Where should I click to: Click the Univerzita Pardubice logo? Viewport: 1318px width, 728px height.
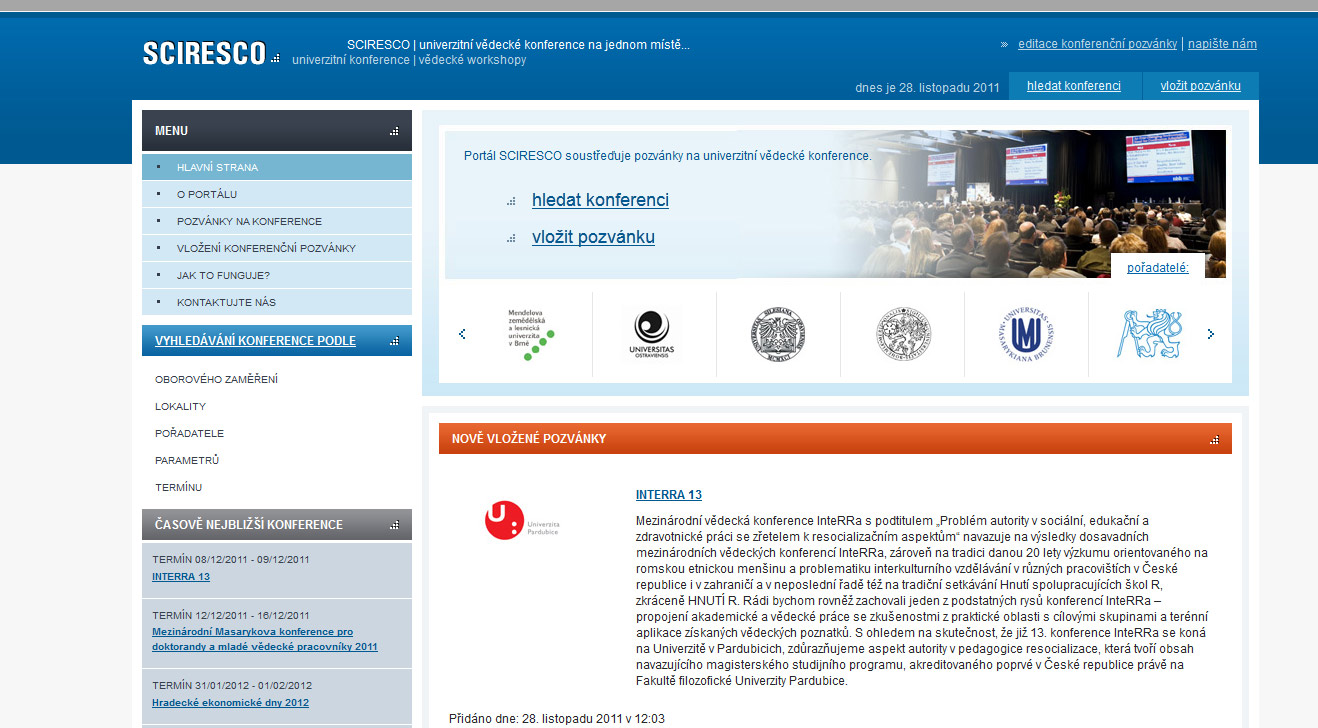522,522
